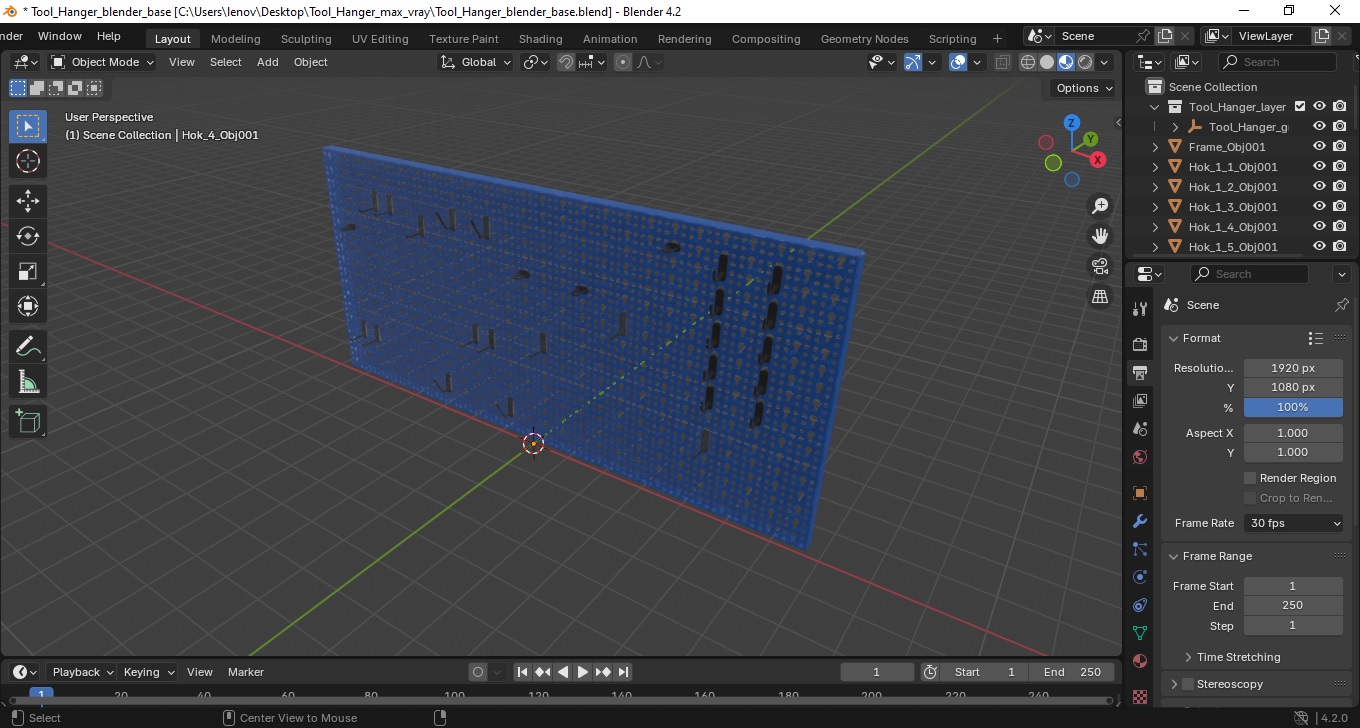Collapse the Format panel
The height and width of the screenshot is (728, 1360).
[x=1174, y=338]
